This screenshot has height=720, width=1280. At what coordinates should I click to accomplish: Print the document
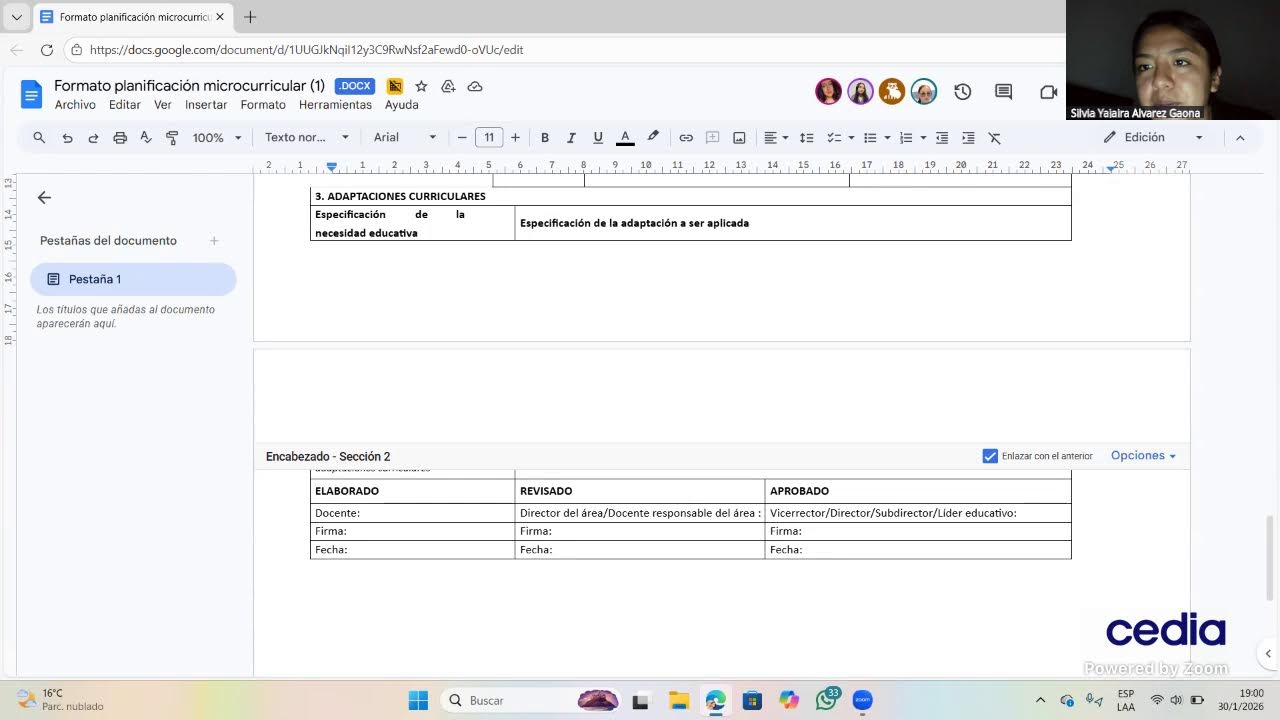pyautogui.click(x=120, y=138)
